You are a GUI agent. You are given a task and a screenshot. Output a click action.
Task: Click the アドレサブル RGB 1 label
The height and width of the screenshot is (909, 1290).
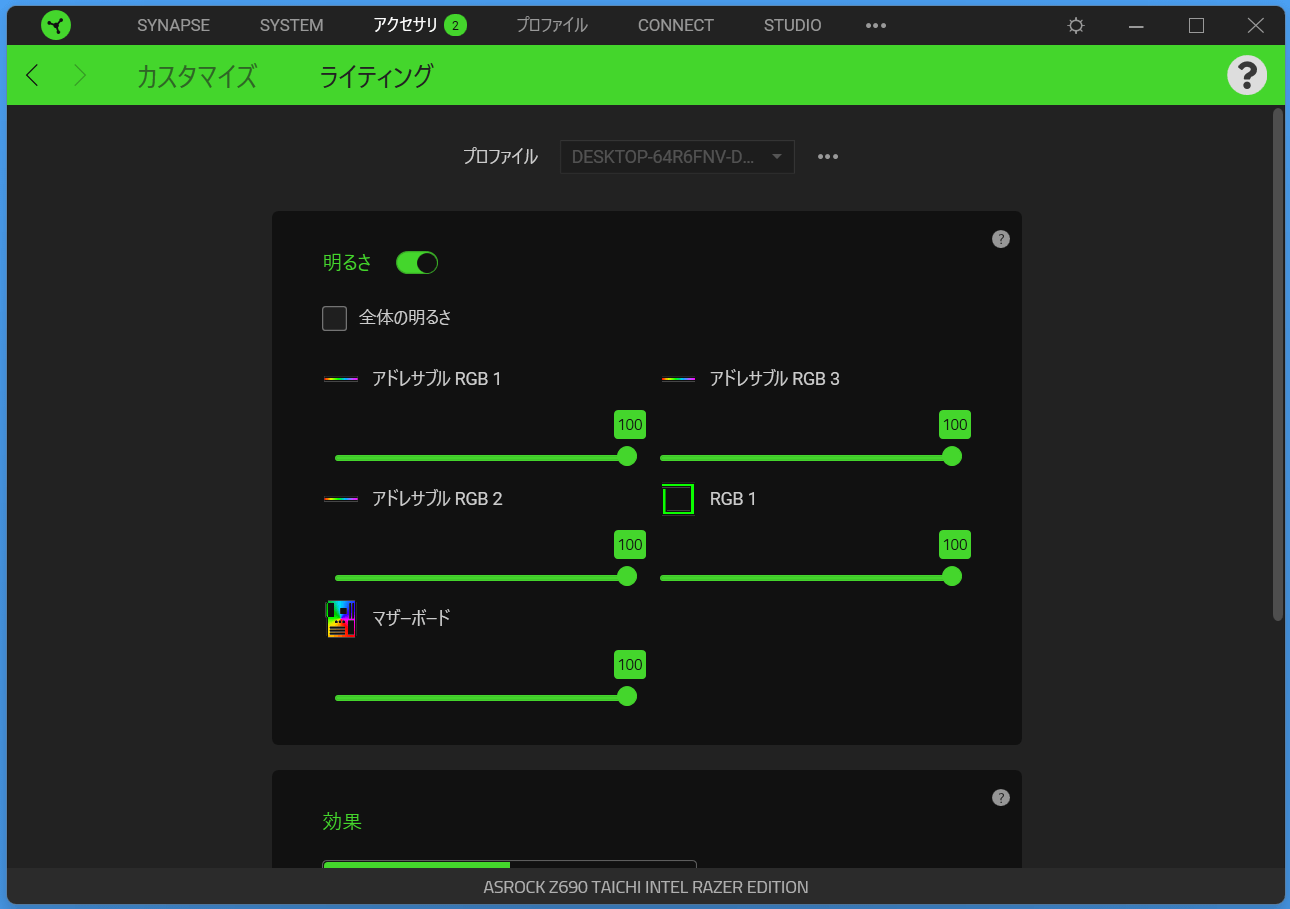(437, 379)
